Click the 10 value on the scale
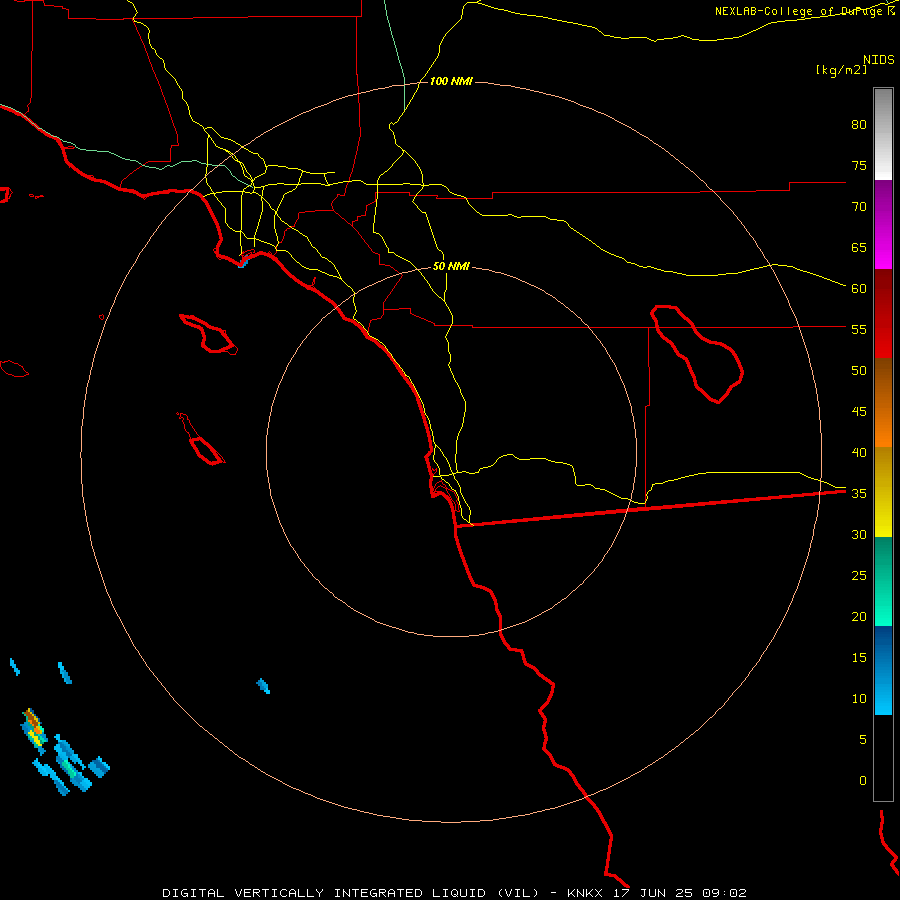 click(859, 699)
